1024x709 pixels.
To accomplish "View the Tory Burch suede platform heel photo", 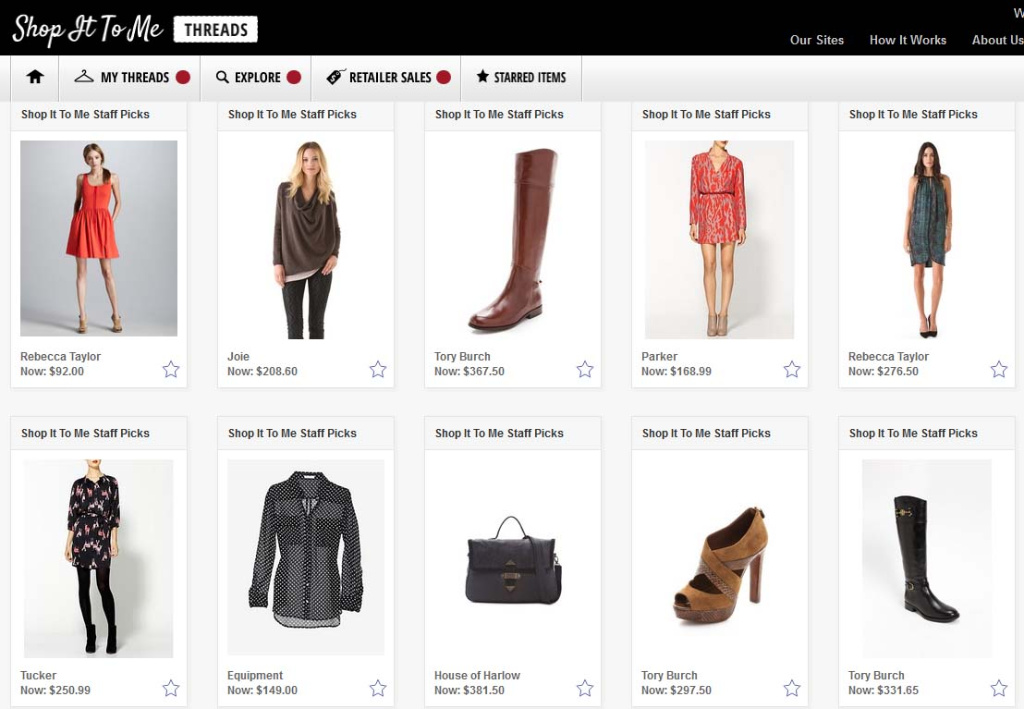I will (720, 567).
